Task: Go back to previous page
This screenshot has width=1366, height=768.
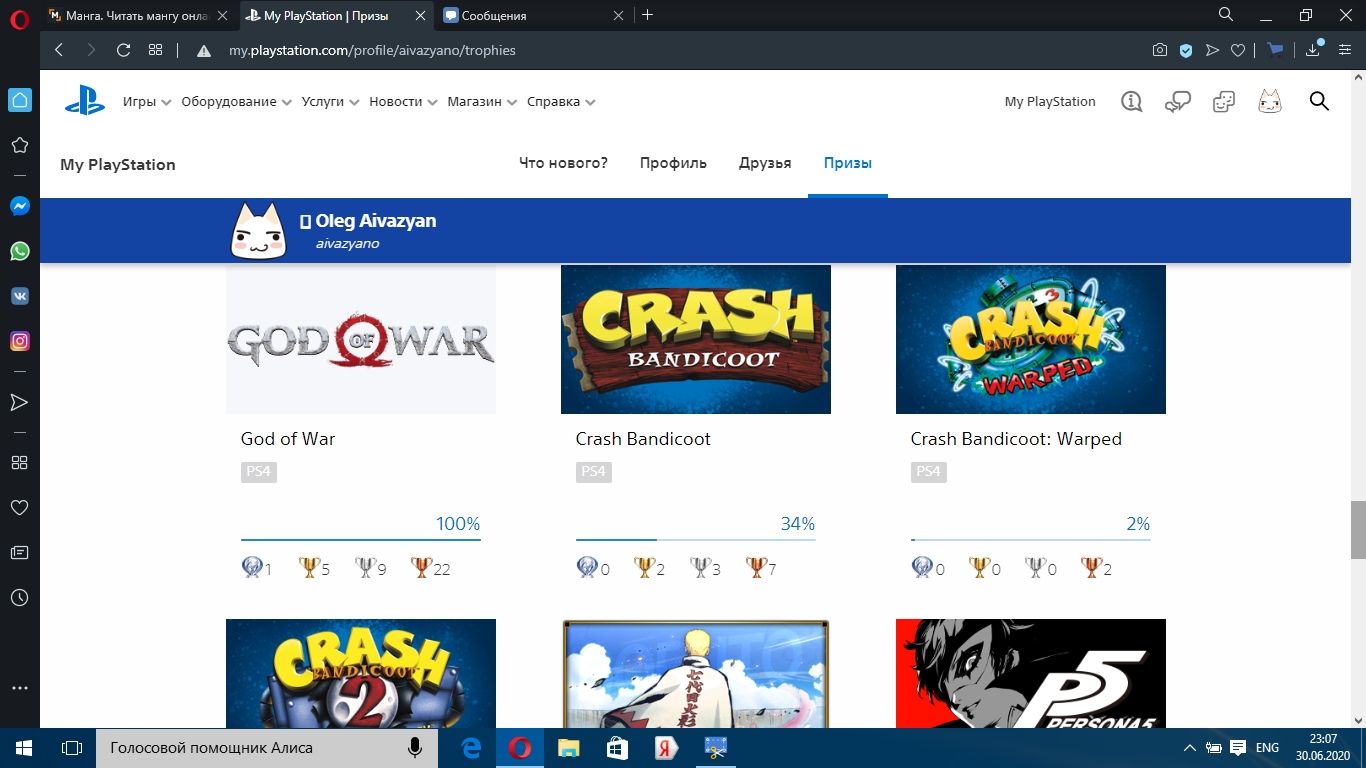Action: coord(58,50)
